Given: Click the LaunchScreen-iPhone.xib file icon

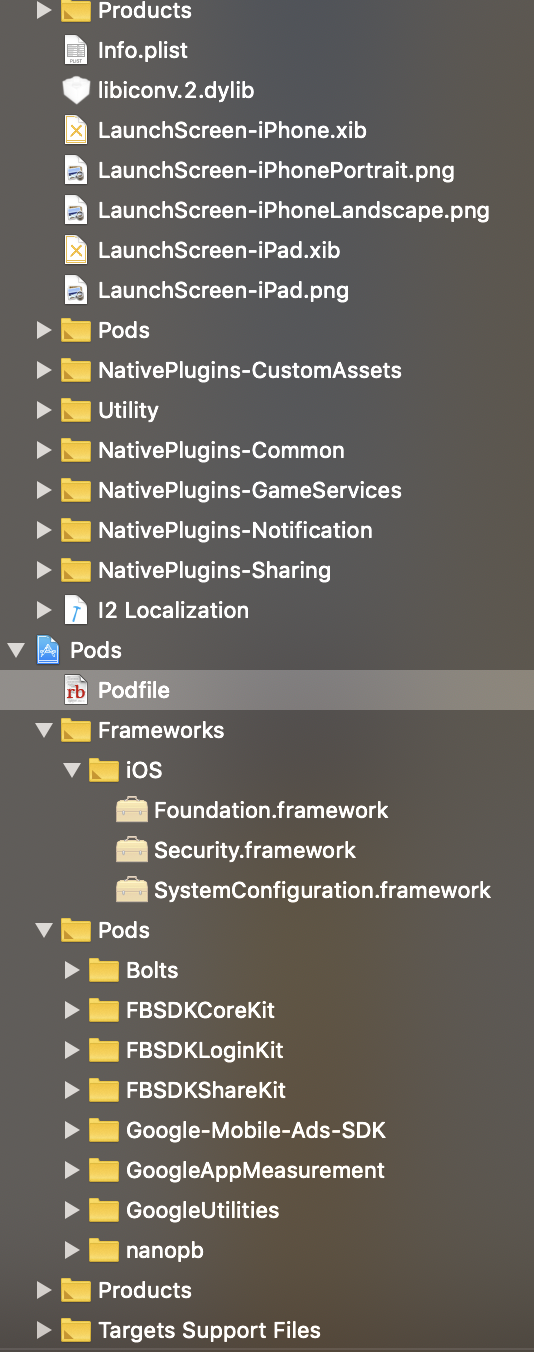Looking at the screenshot, I should (x=76, y=130).
